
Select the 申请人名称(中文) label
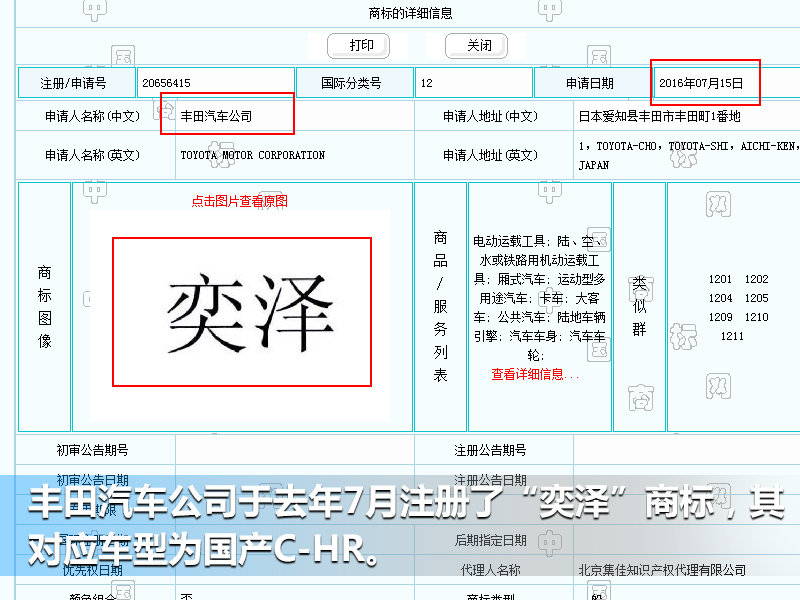92,116
